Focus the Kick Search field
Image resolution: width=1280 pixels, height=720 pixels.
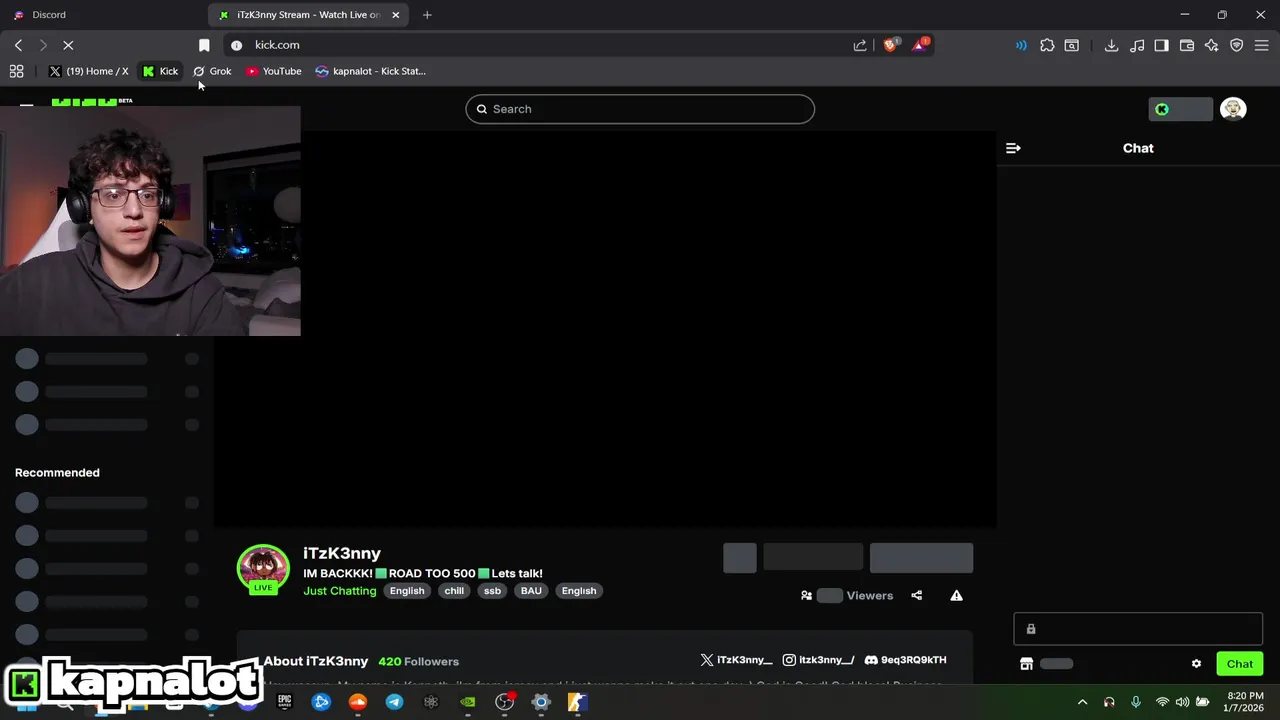point(640,109)
